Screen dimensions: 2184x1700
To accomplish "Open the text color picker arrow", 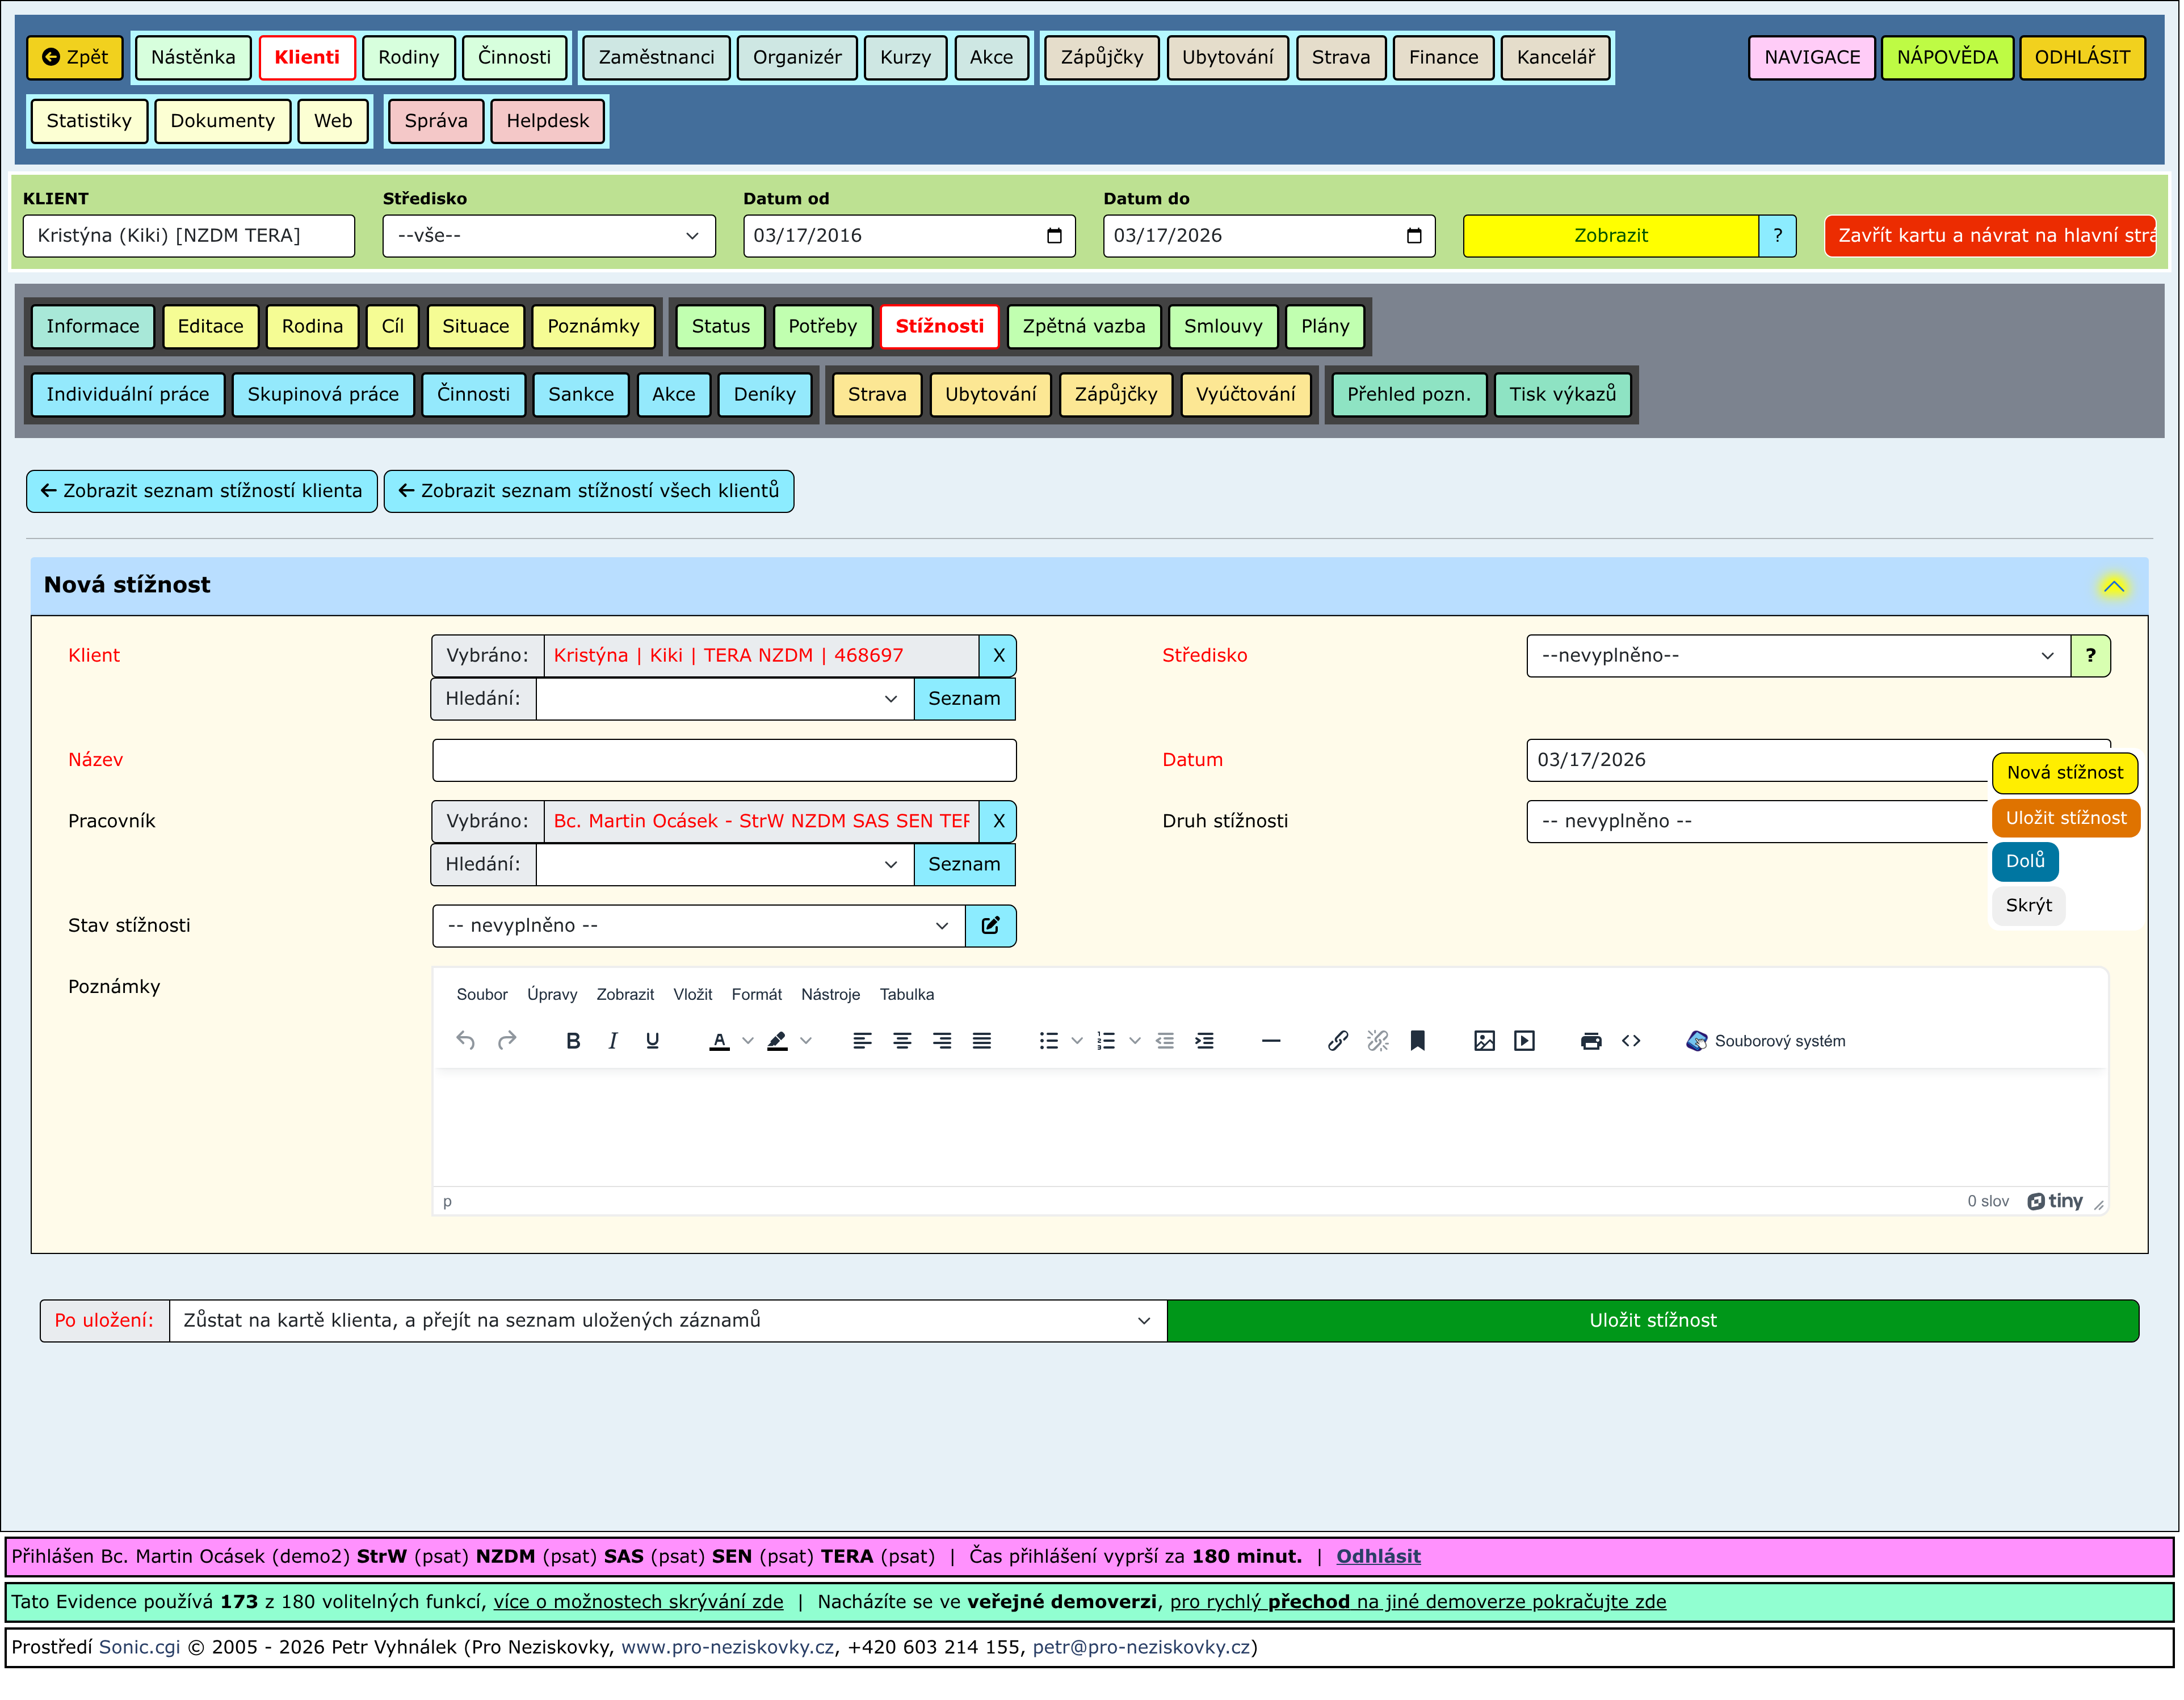I will click(x=748, y=1041).
